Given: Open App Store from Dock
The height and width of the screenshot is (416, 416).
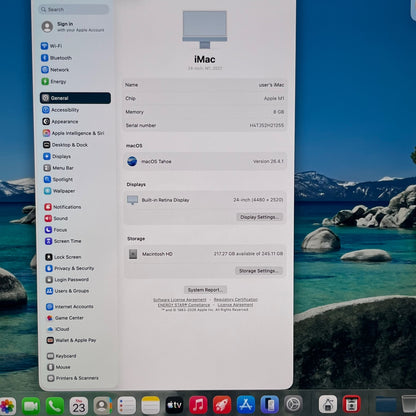Looking at the screenshot, I should coord(246,405).
